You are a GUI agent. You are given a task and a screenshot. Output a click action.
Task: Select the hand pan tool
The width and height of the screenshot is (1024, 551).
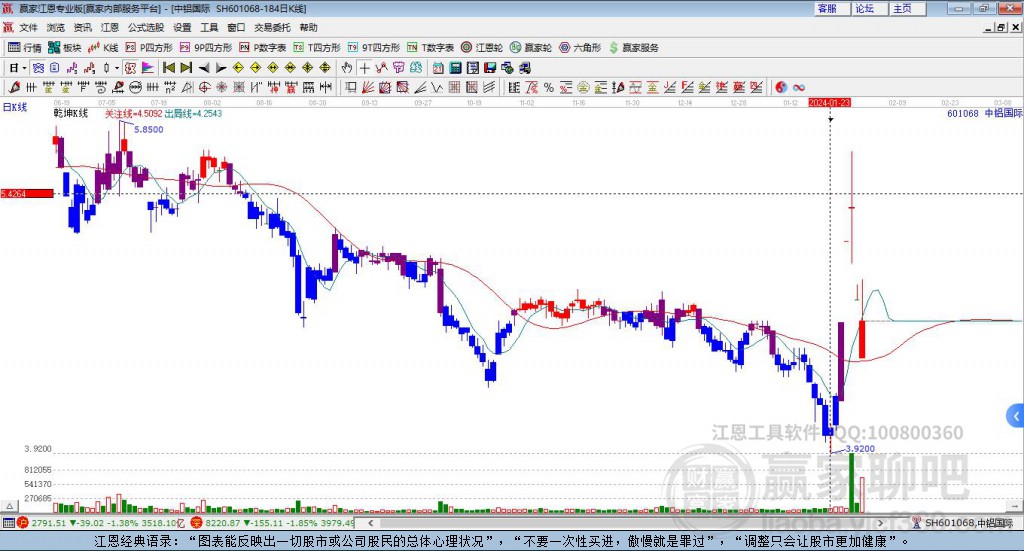coord(347,68)
